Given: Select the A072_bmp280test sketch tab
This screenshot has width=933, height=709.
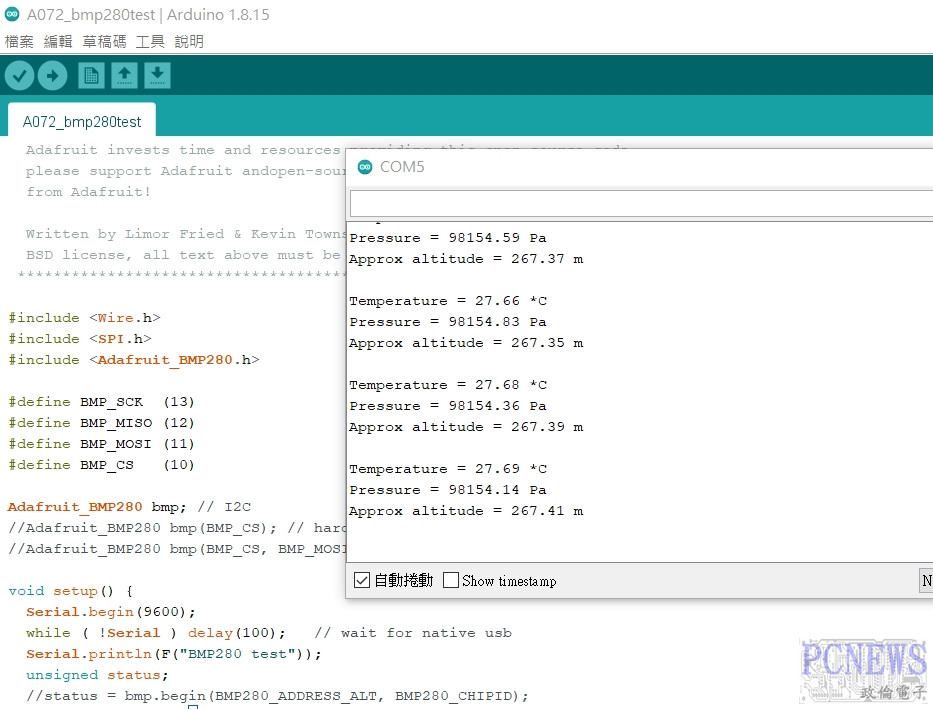Looking at the screenshot, I should point(82,121).
